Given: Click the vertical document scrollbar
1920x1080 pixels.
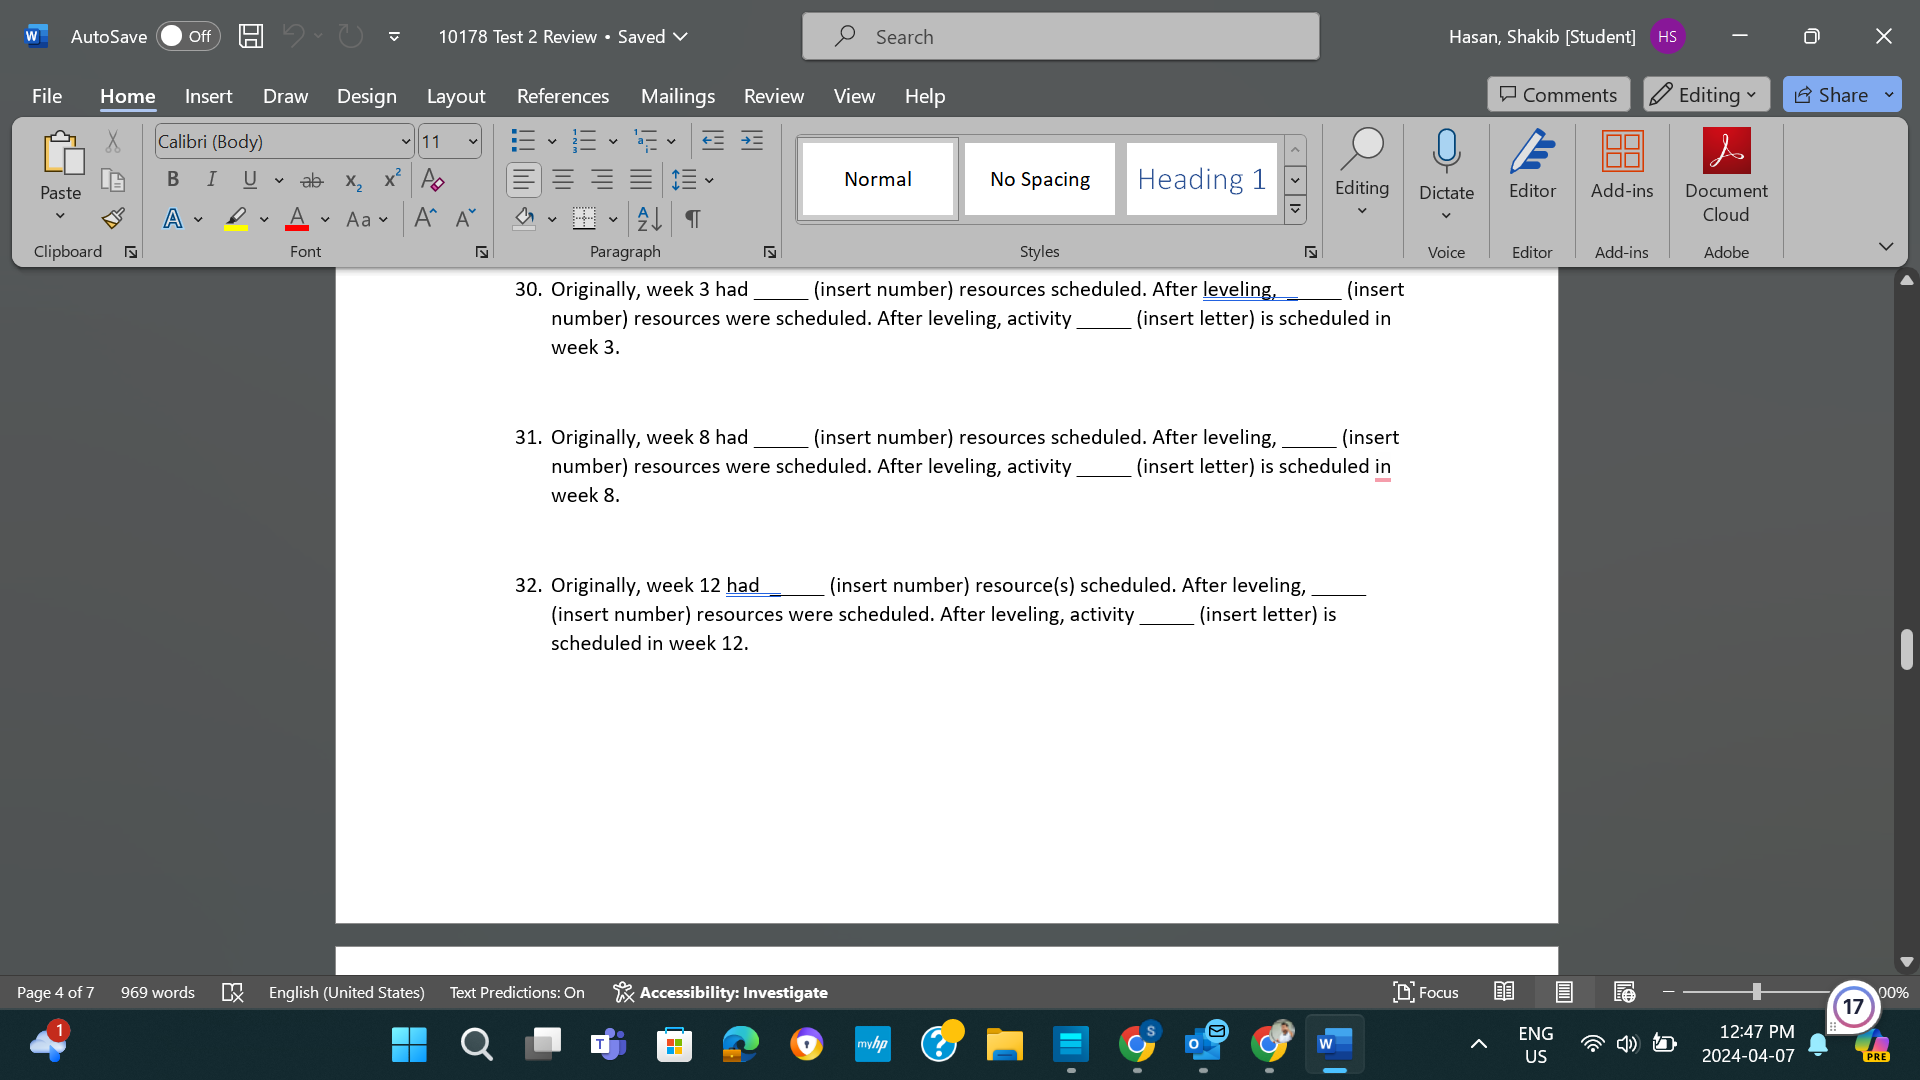Looking at the screenshot, I should pos(1906,650).
